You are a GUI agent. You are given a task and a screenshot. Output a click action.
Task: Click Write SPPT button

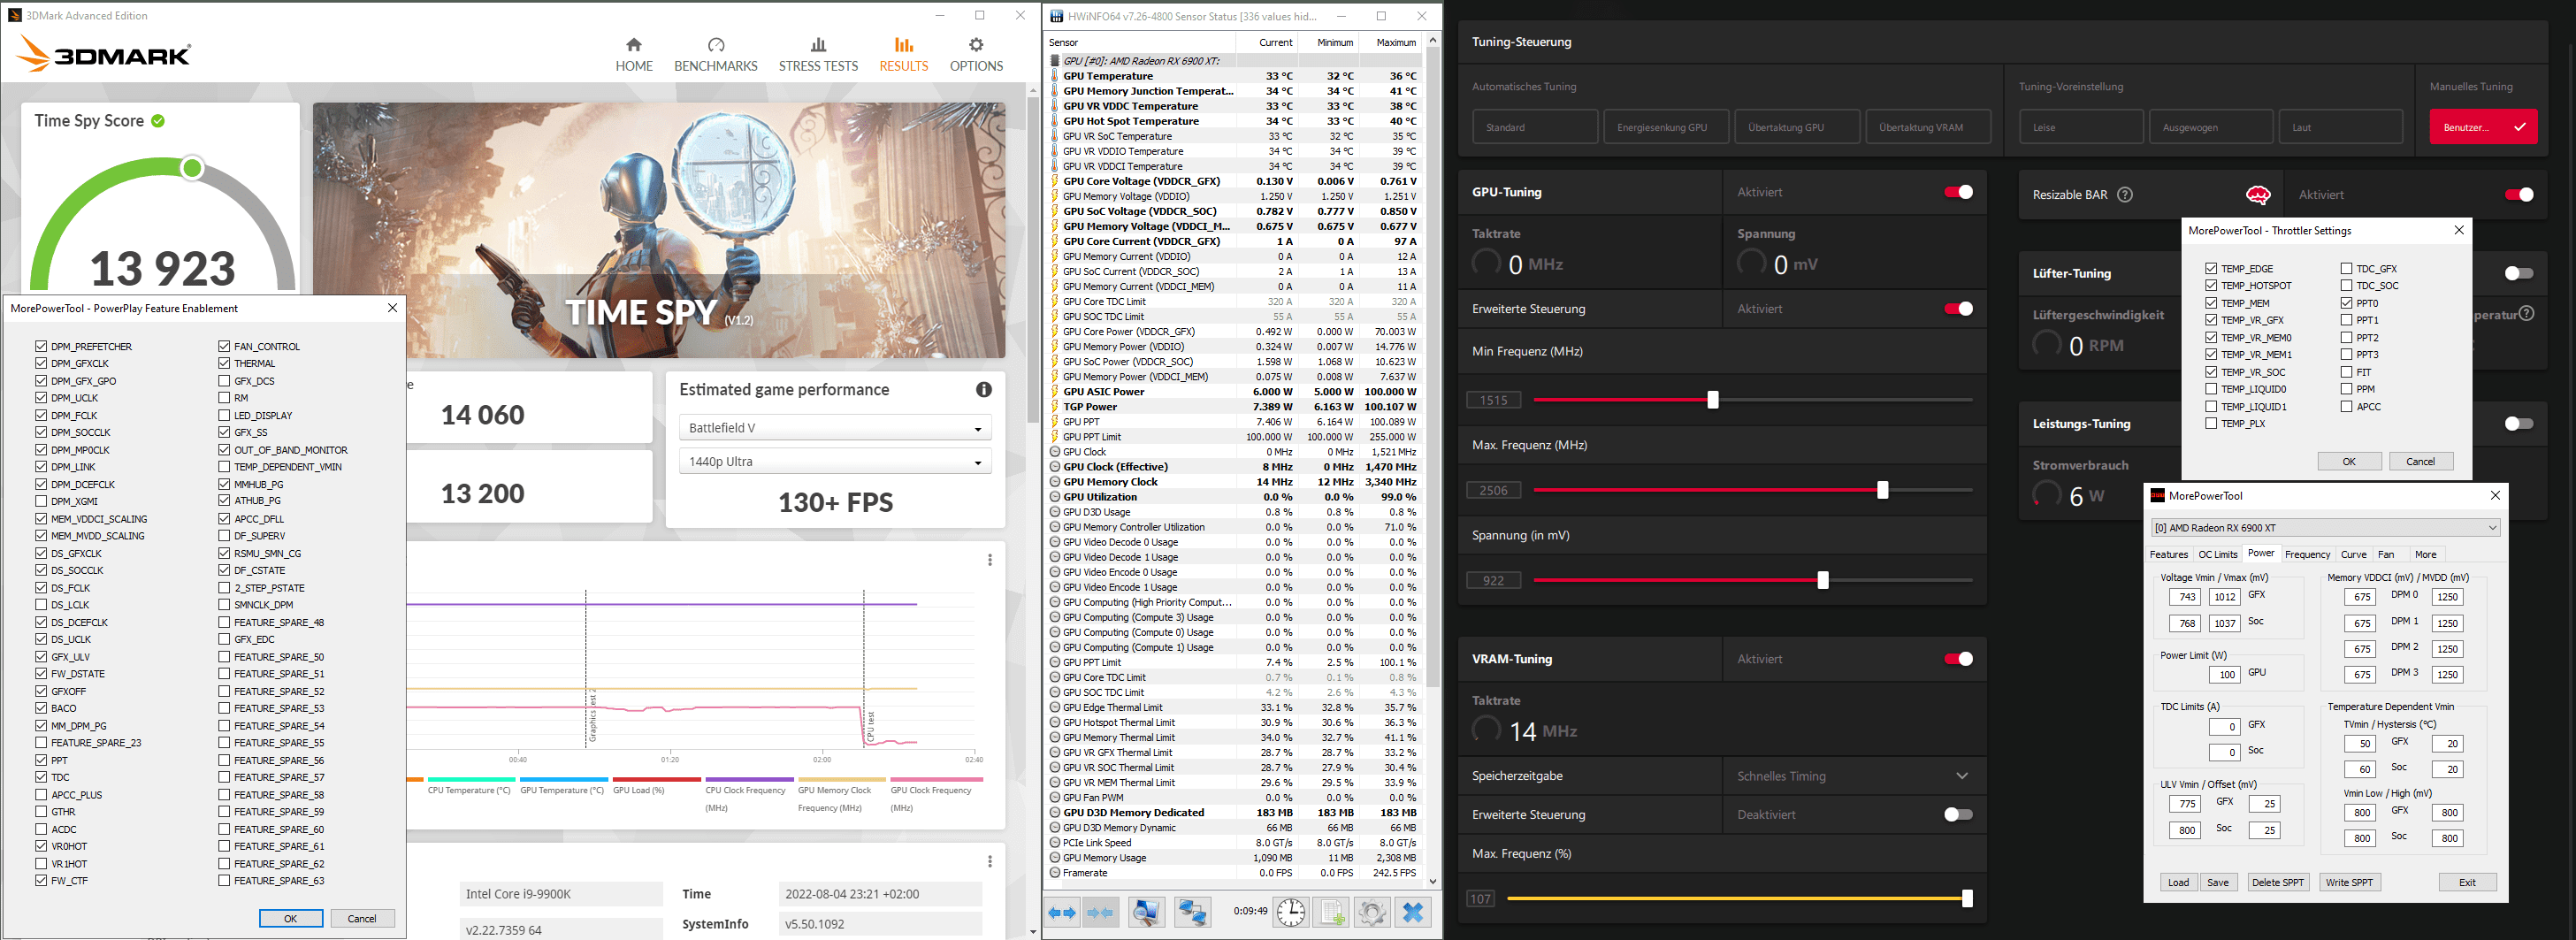[x=2349, y=883]
